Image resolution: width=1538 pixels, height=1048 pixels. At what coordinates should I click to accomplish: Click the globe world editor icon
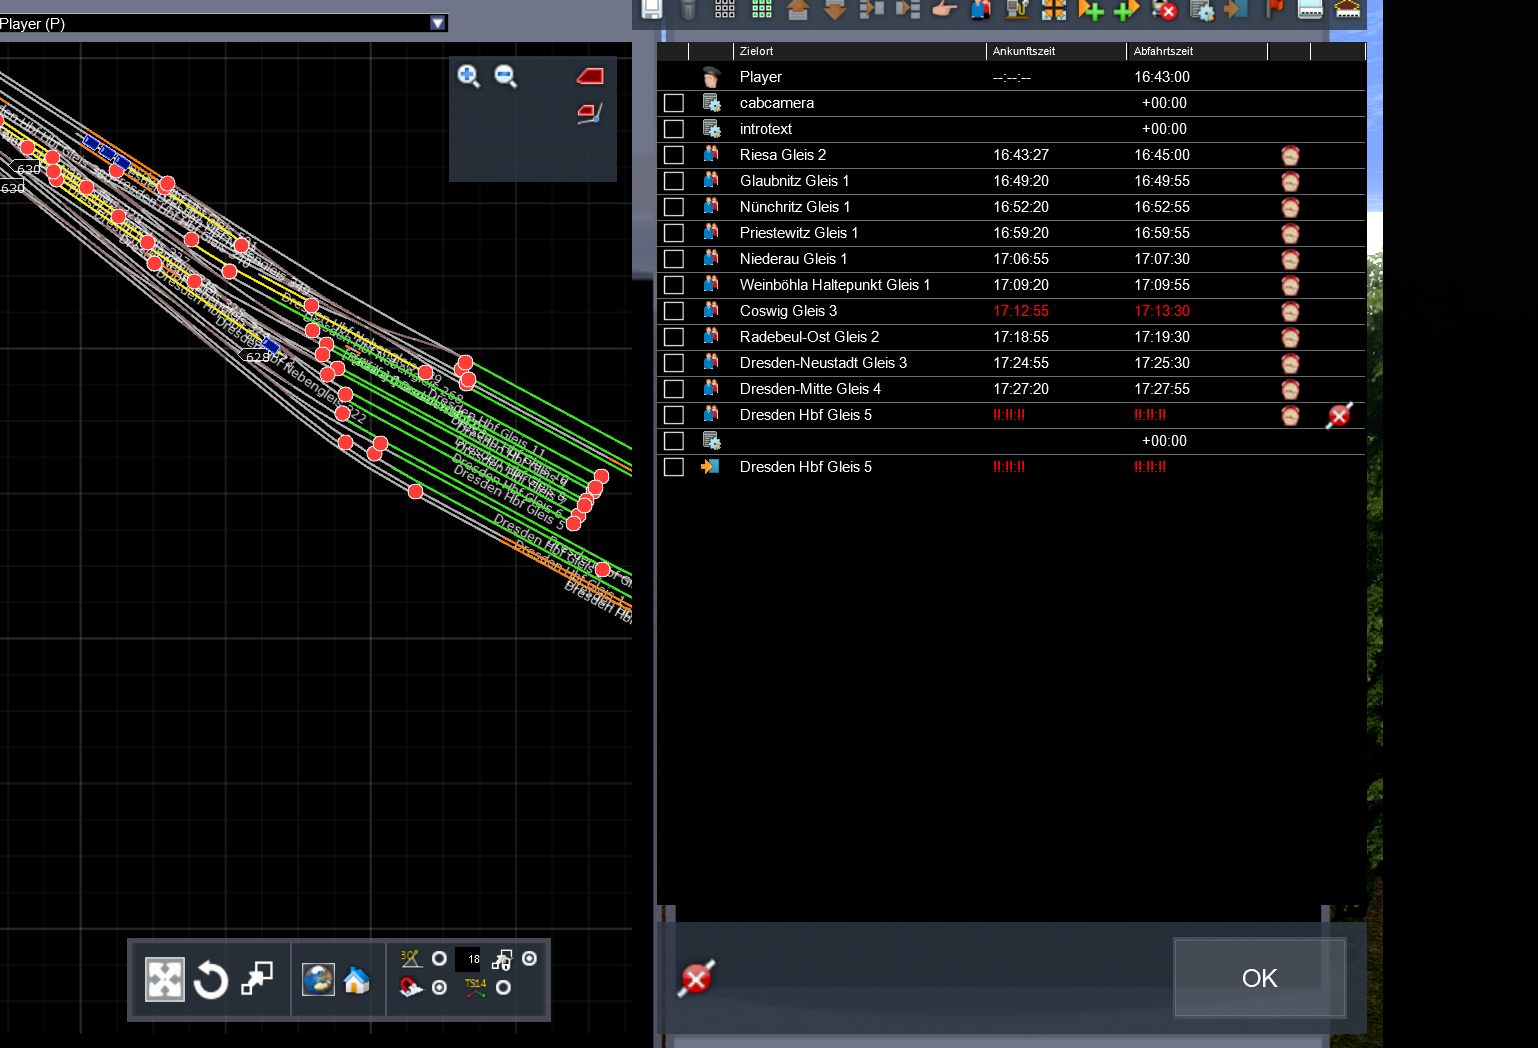(x=318, y=980)
